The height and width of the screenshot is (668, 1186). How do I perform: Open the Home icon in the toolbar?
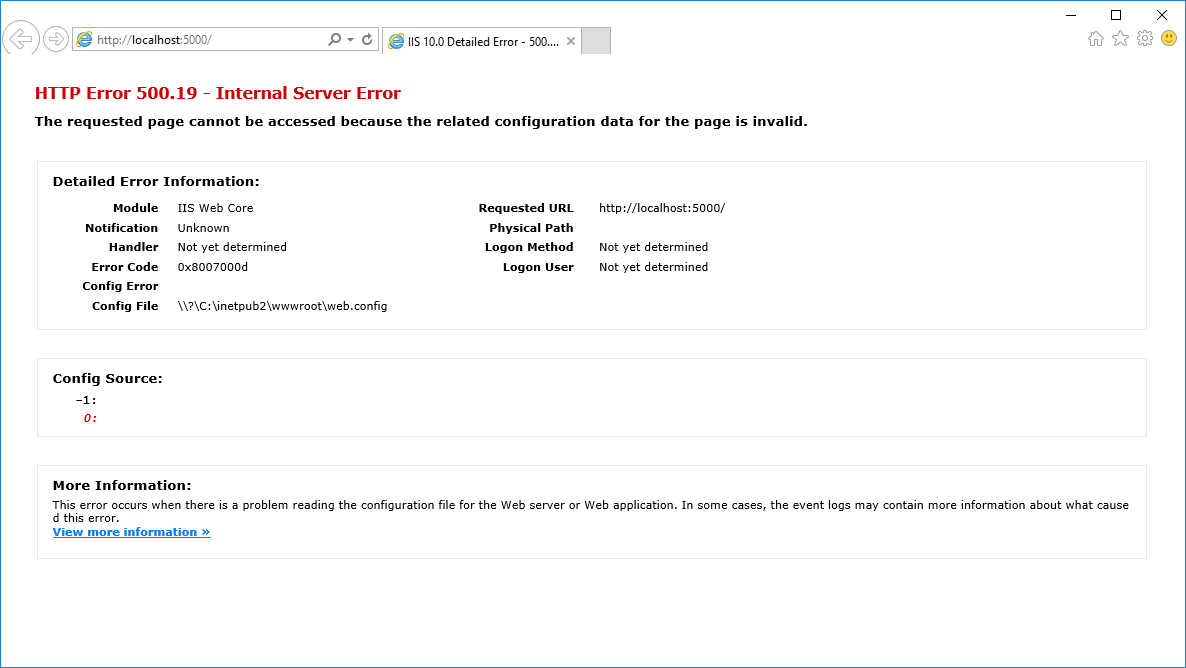[x=1096, y=39]
